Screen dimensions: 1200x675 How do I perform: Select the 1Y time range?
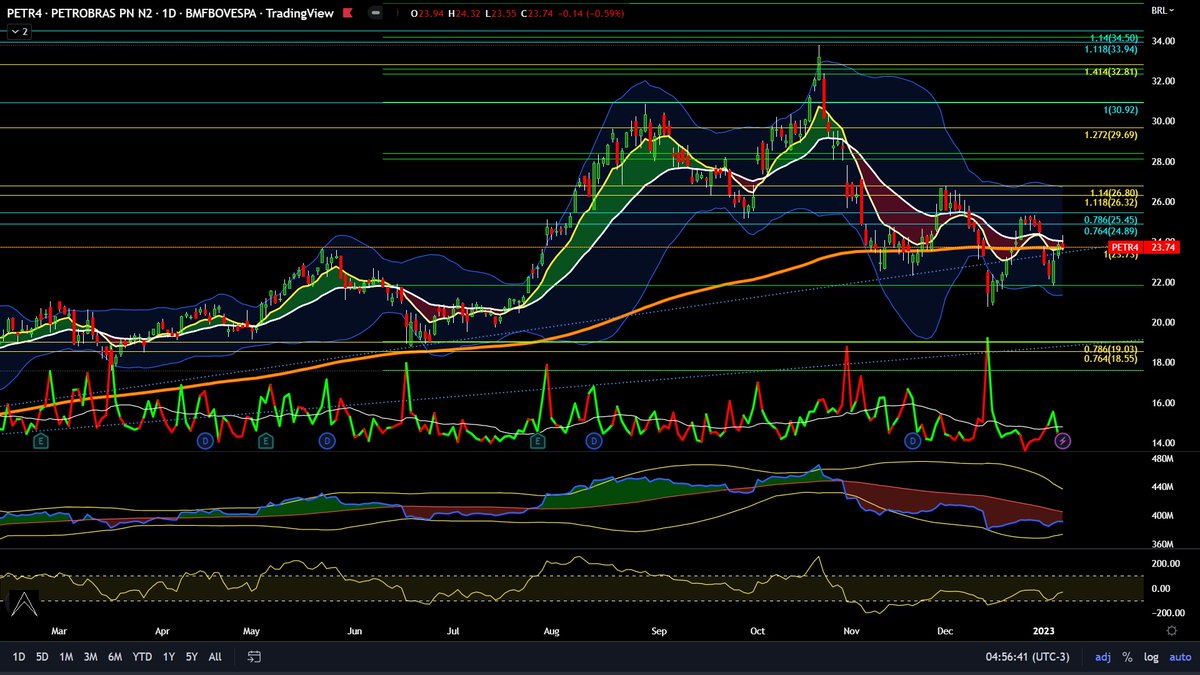click(x=169, y=657)
